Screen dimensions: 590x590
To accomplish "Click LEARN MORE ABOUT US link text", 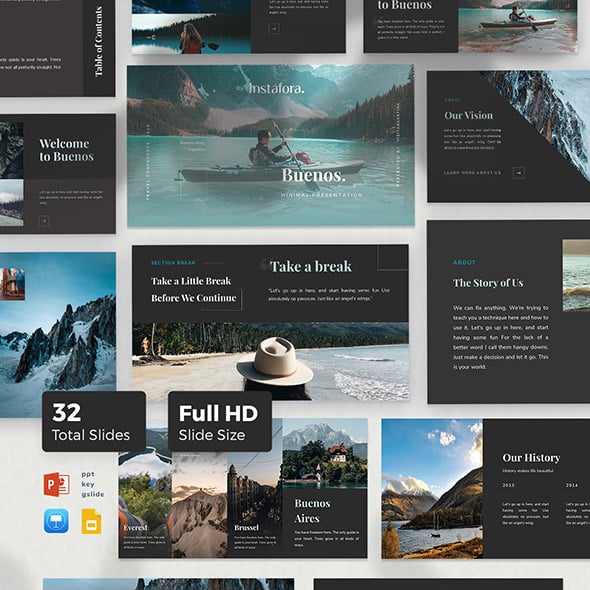I will pyautogui.click(x=473, y=173).
